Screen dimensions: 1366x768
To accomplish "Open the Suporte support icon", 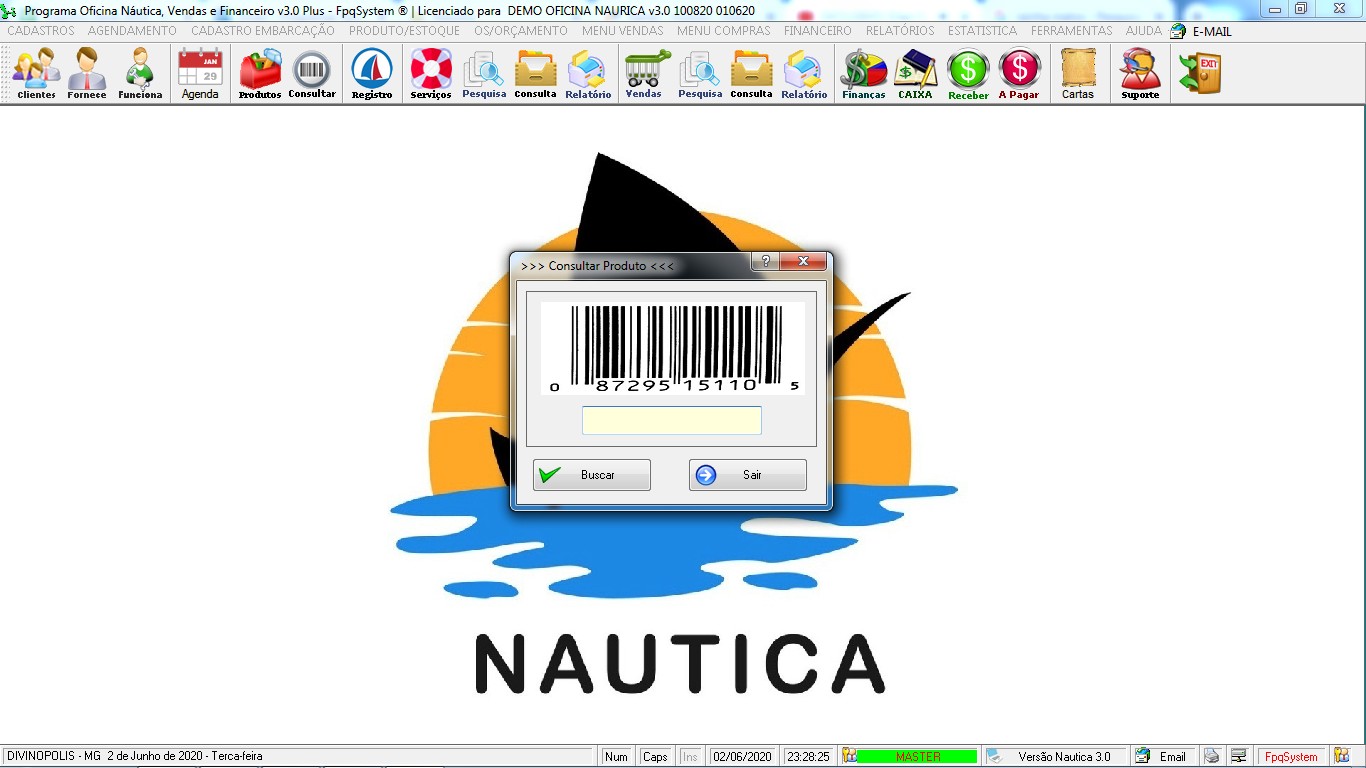I will coord(1140,74).
